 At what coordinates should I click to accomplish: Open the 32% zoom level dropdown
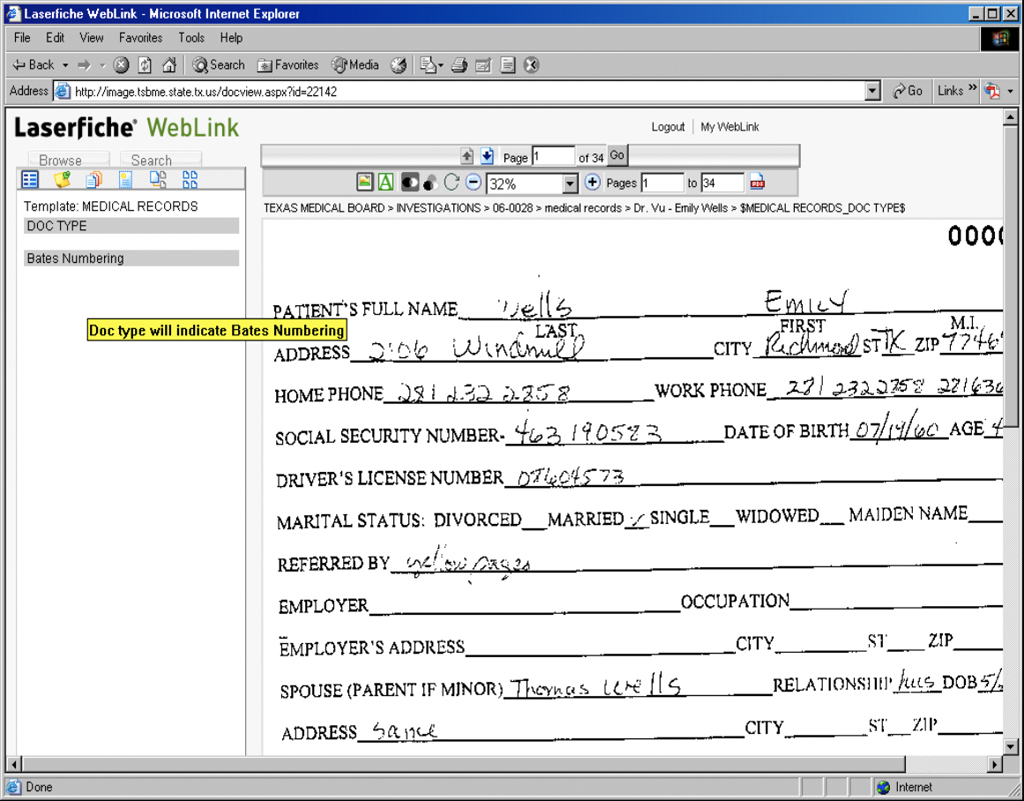570,184
